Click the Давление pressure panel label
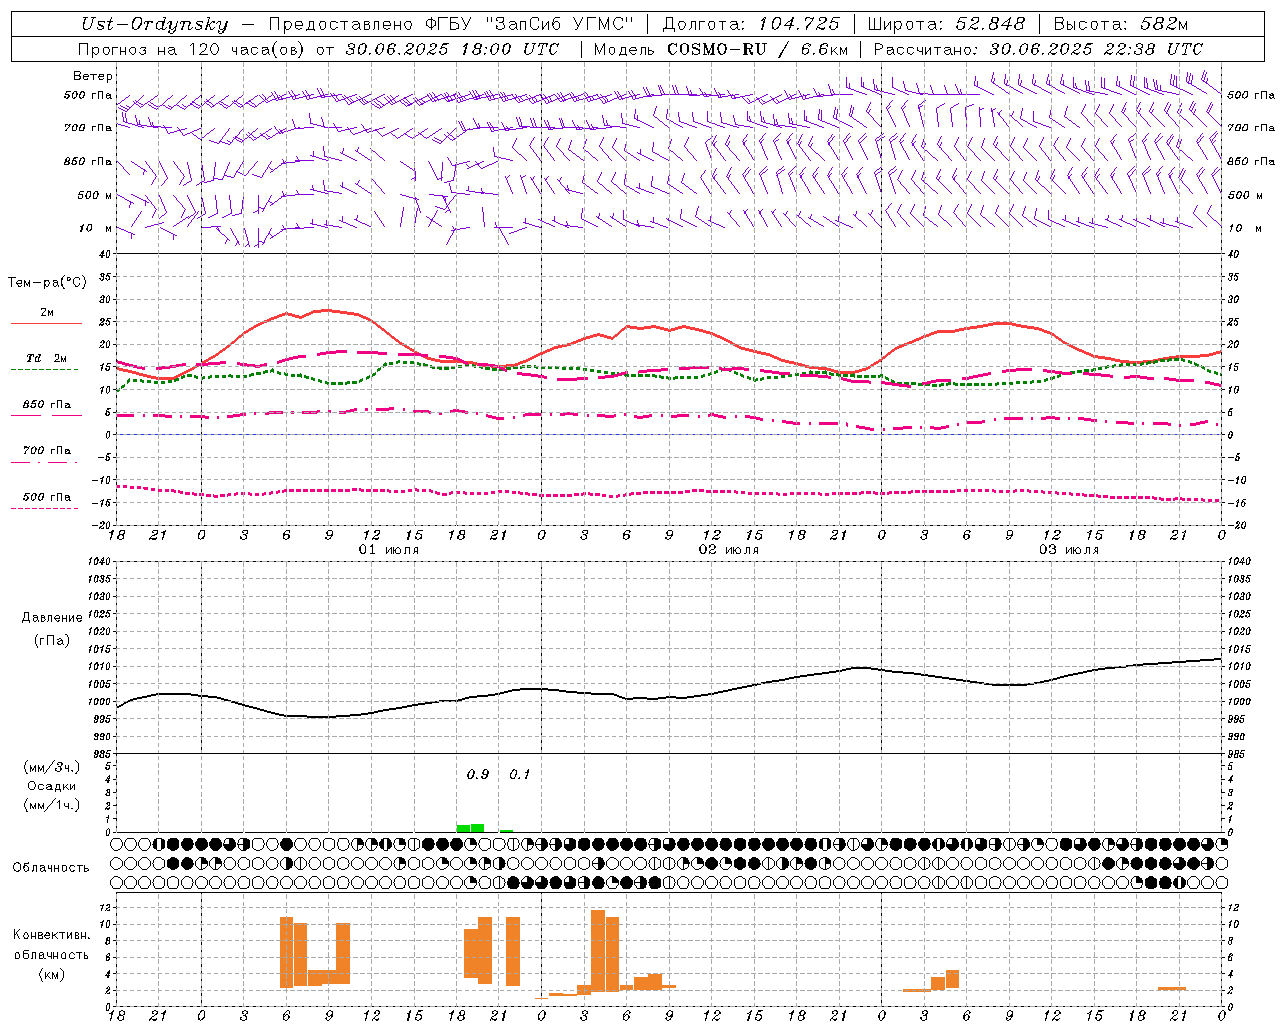1280x1024 pixels. point(52,618)
